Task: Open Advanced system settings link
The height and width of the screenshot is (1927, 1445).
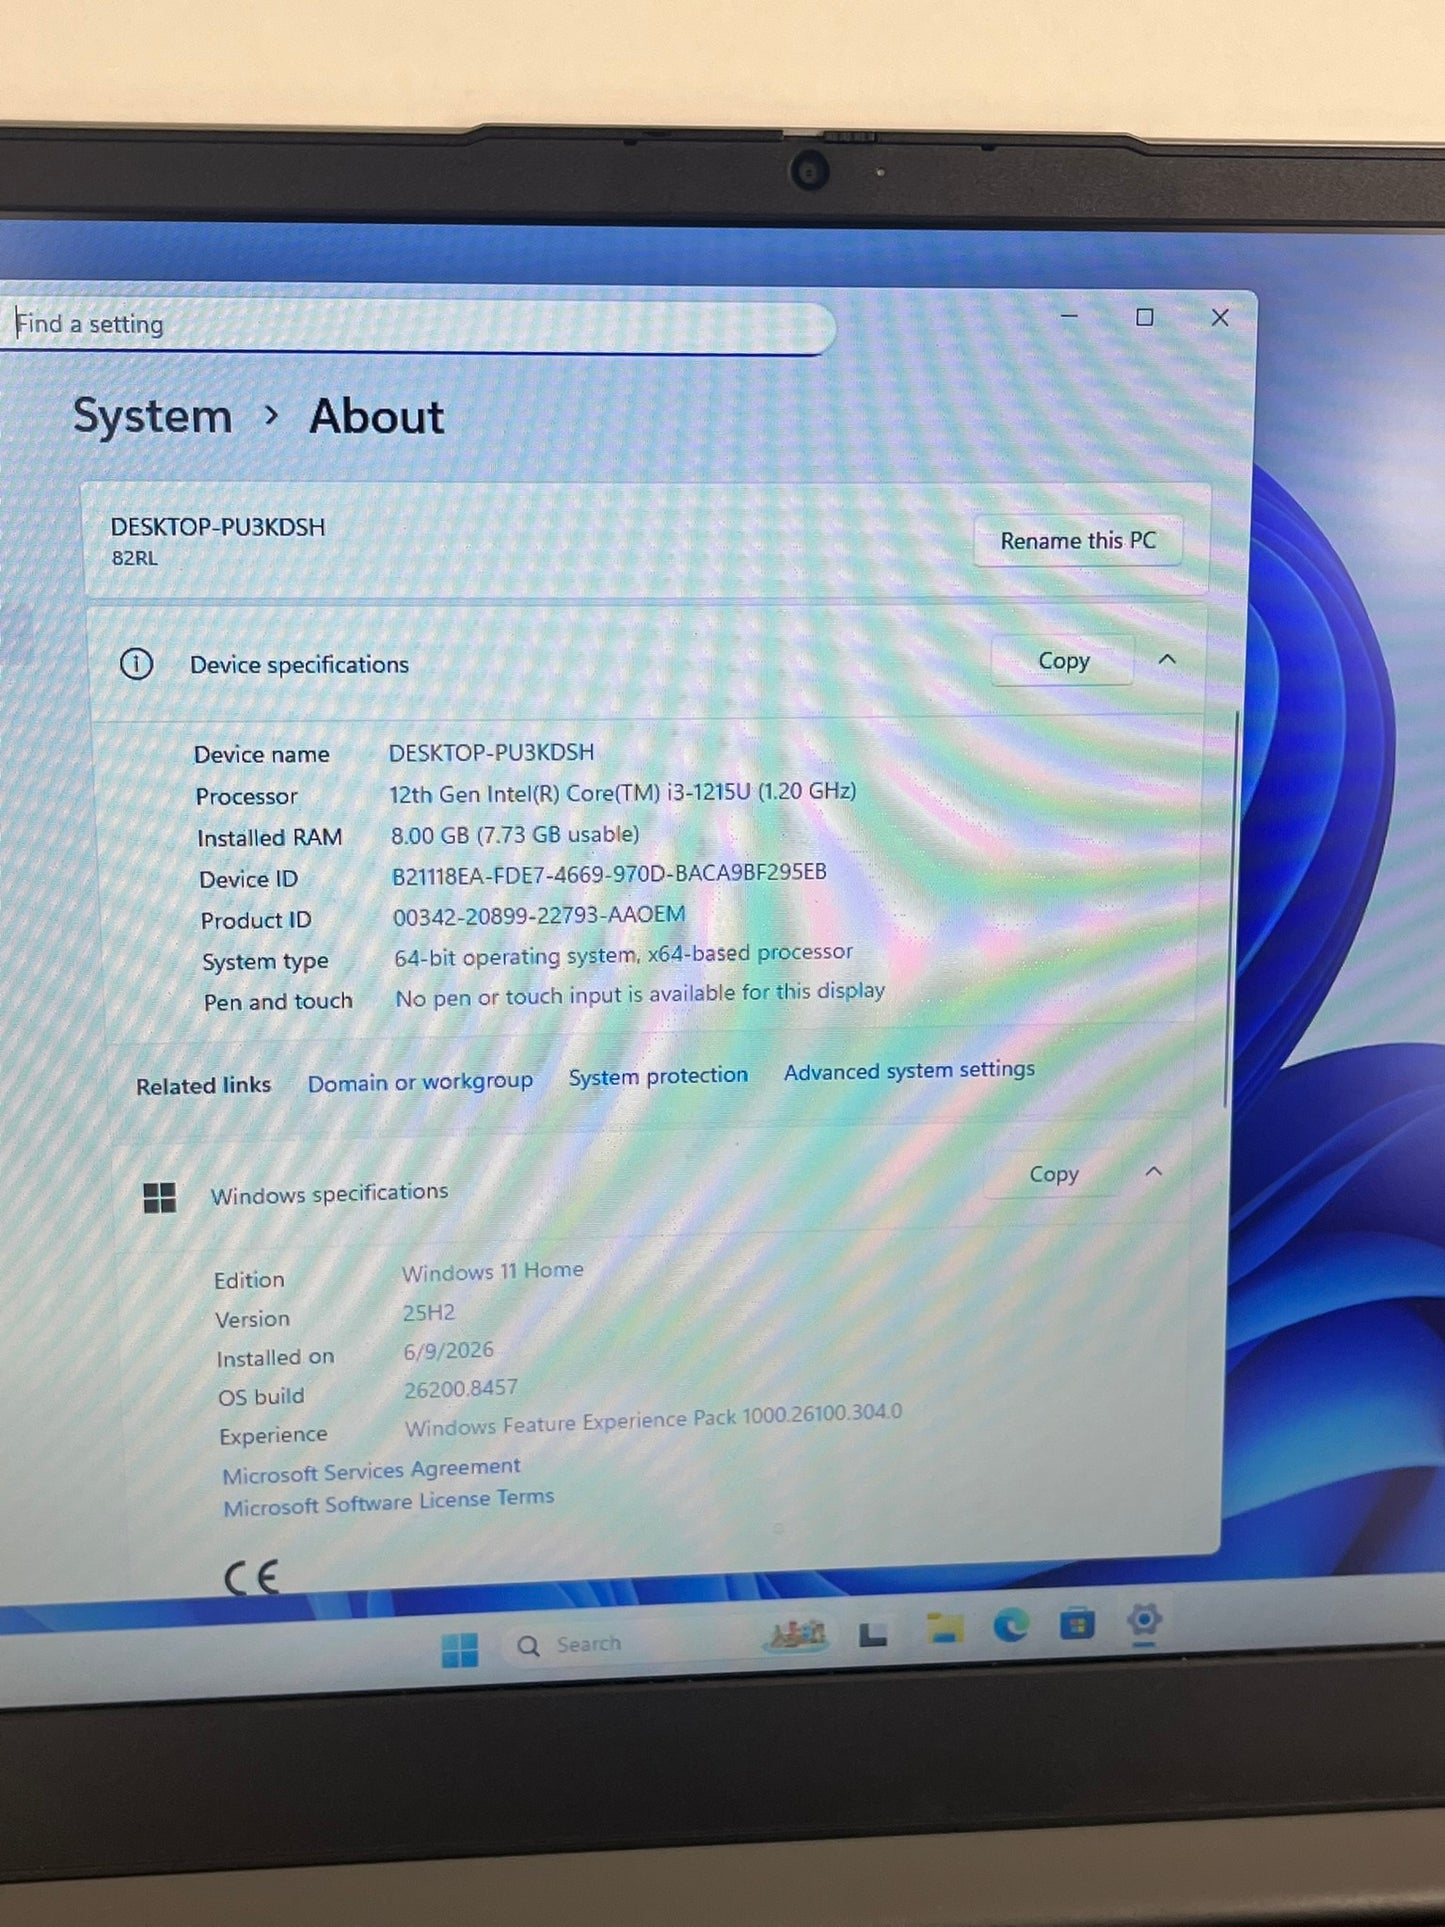Action: pos(909,1070)
